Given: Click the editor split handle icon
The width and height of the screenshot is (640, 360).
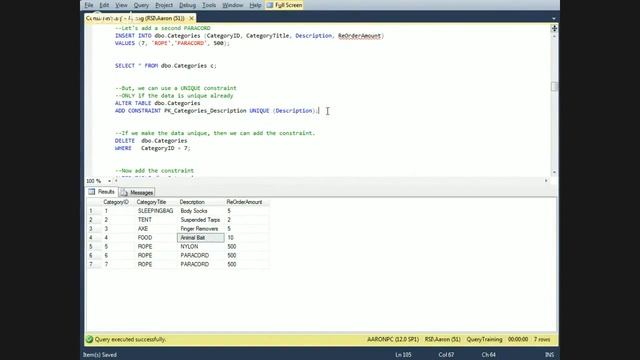Looking at the screenshot, I should (554, 28).
